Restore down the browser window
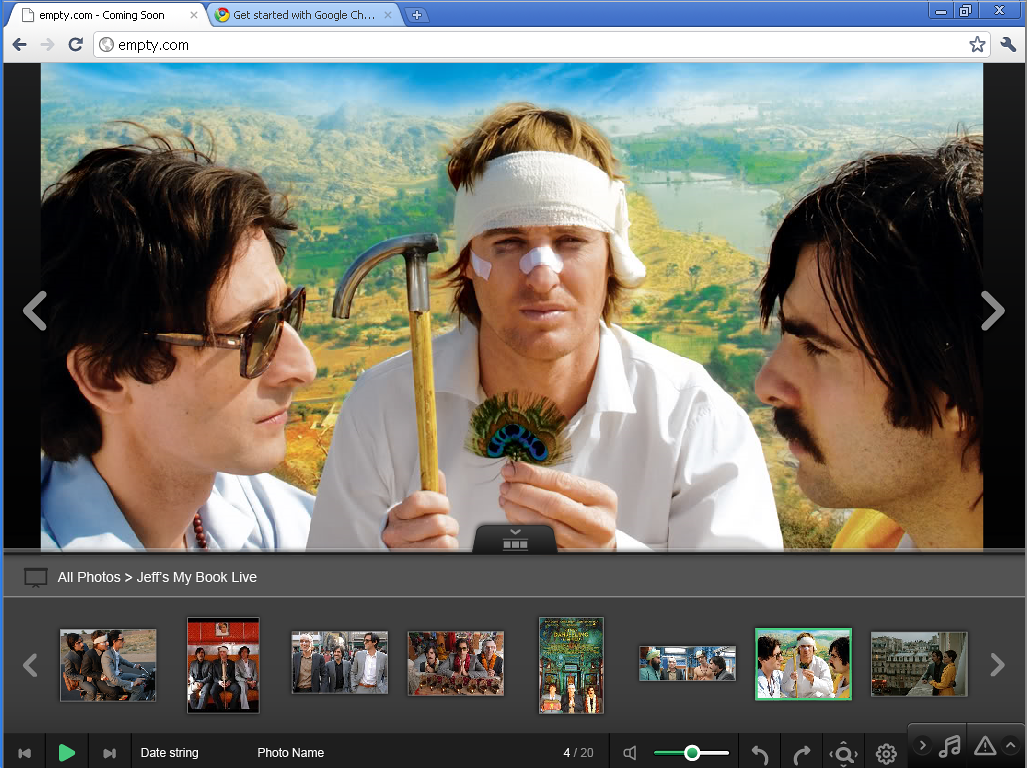The width and height of the screenshot is (1027, 768). (965, 10)
